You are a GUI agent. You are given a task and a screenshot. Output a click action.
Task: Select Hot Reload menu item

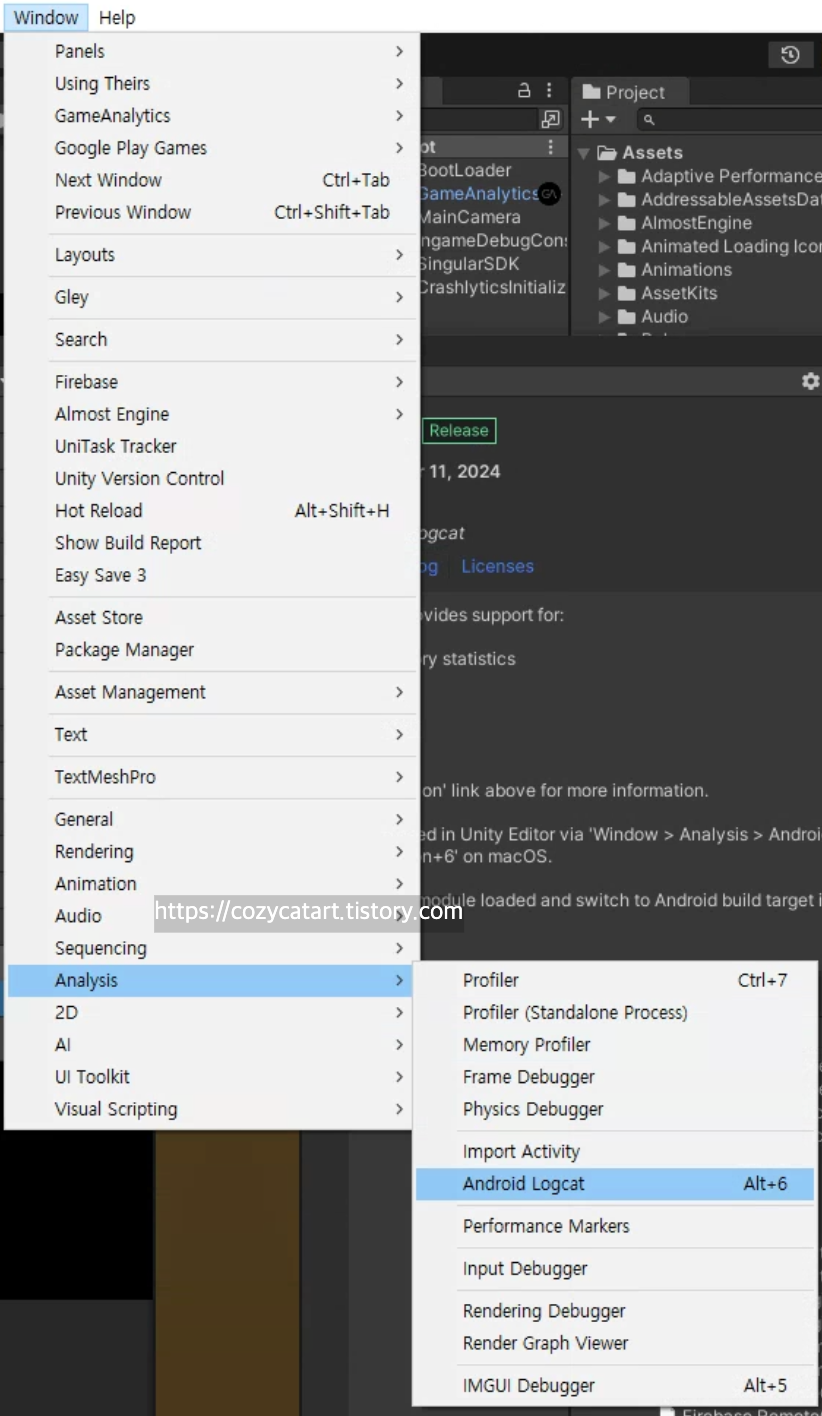212,510
